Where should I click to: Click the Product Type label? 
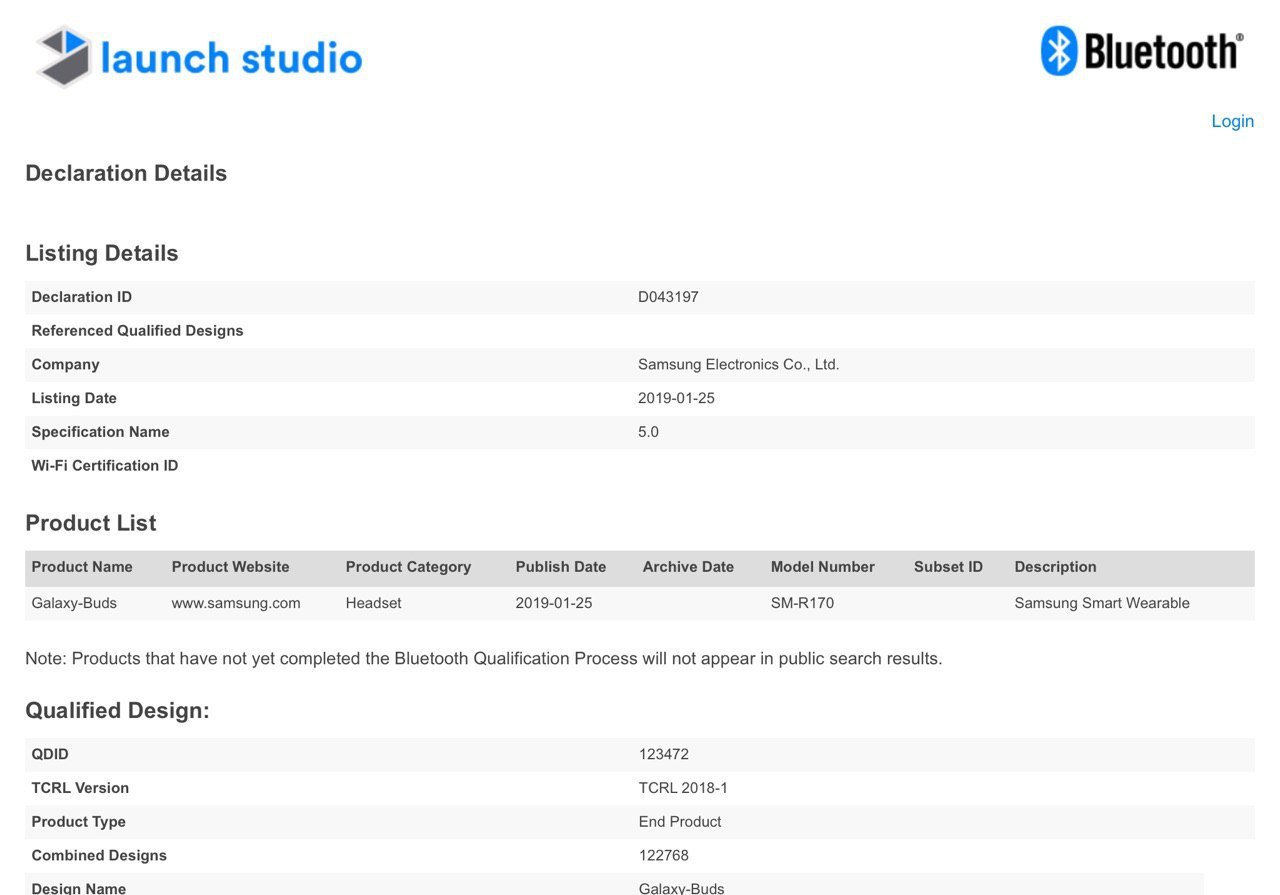click(78, 822)
